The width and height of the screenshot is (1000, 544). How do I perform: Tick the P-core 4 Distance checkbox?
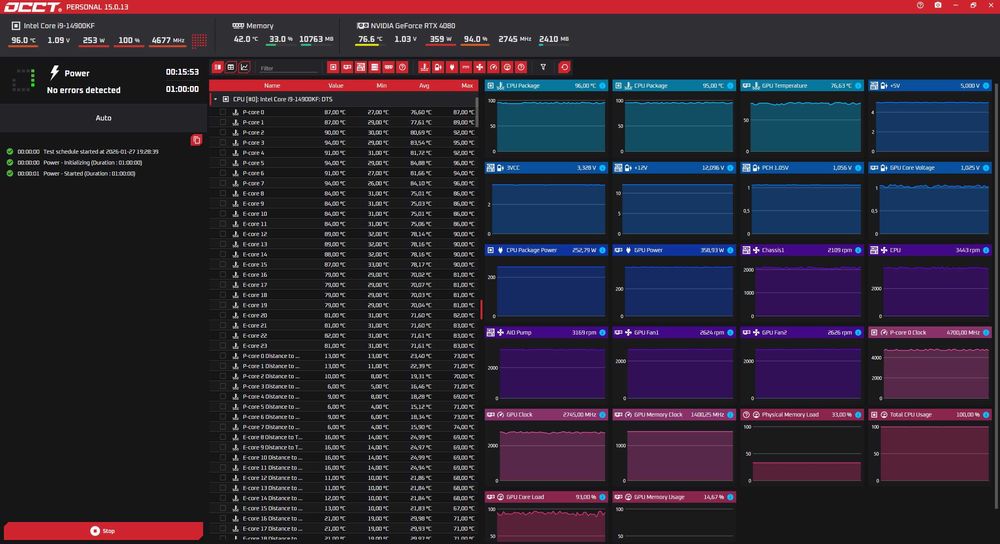223,397
